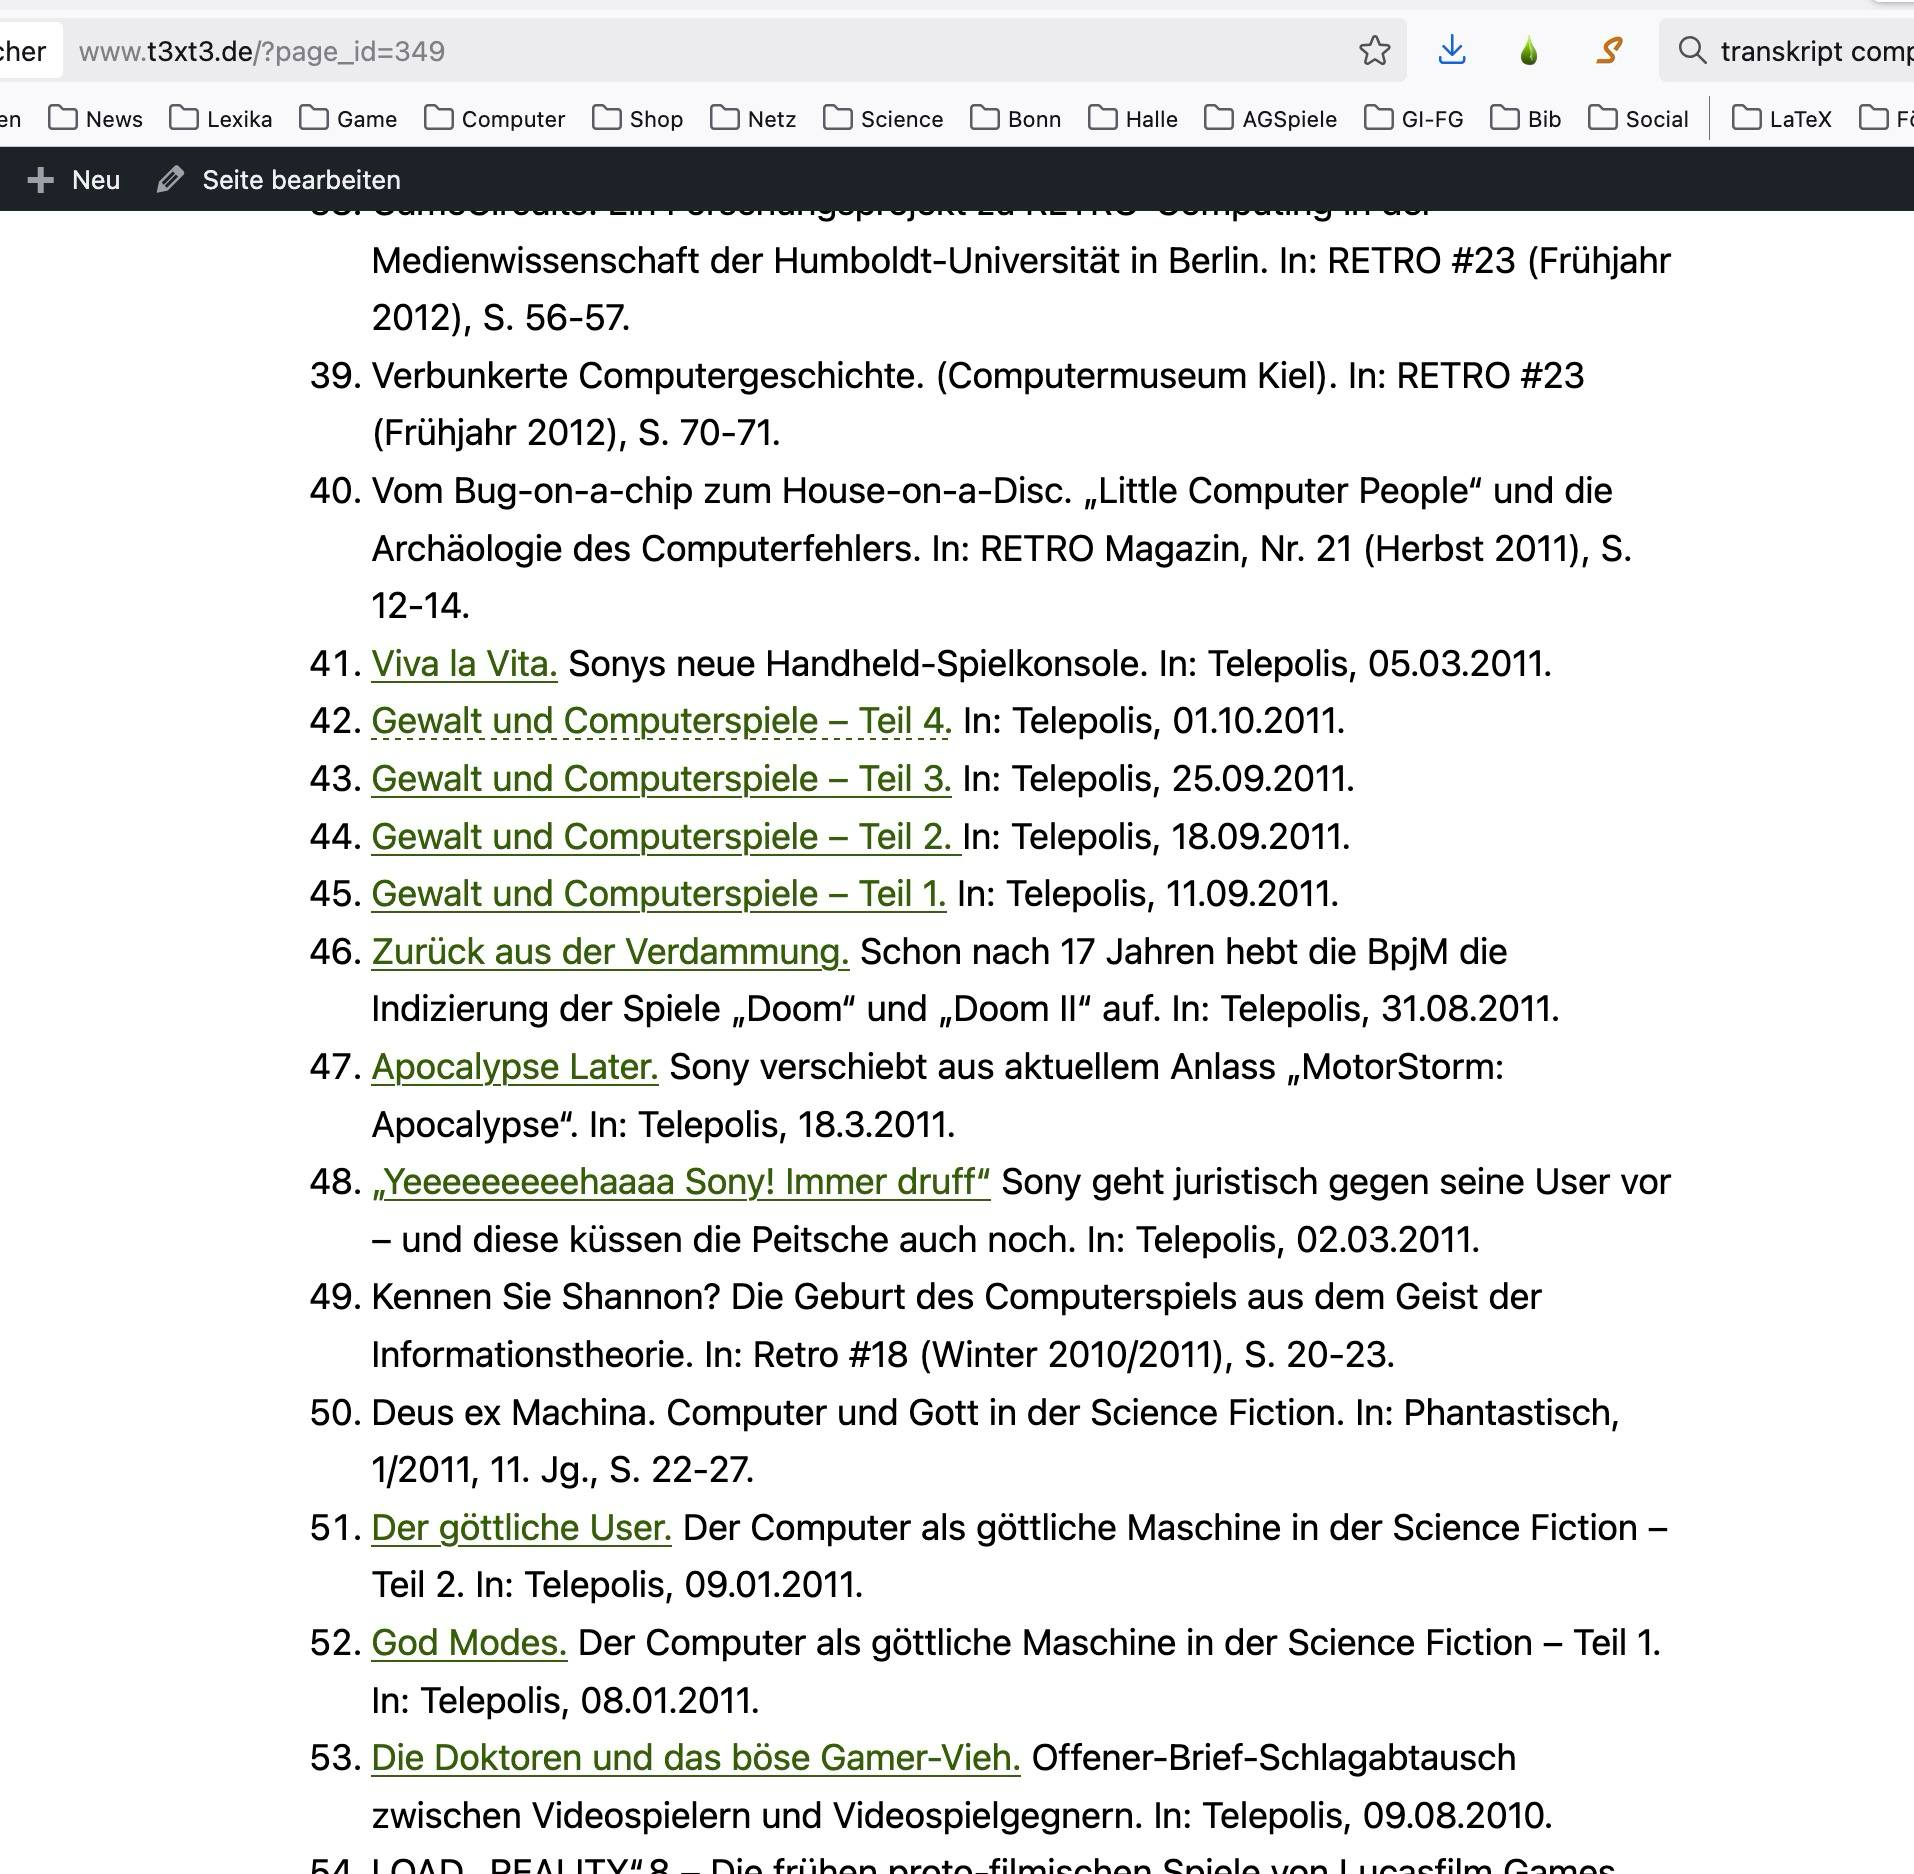Open Gewalt und Computerspiele – Teil 4
This screenshot has height=1874, width=1914.
pyautogui.click(x=661, y=721)
